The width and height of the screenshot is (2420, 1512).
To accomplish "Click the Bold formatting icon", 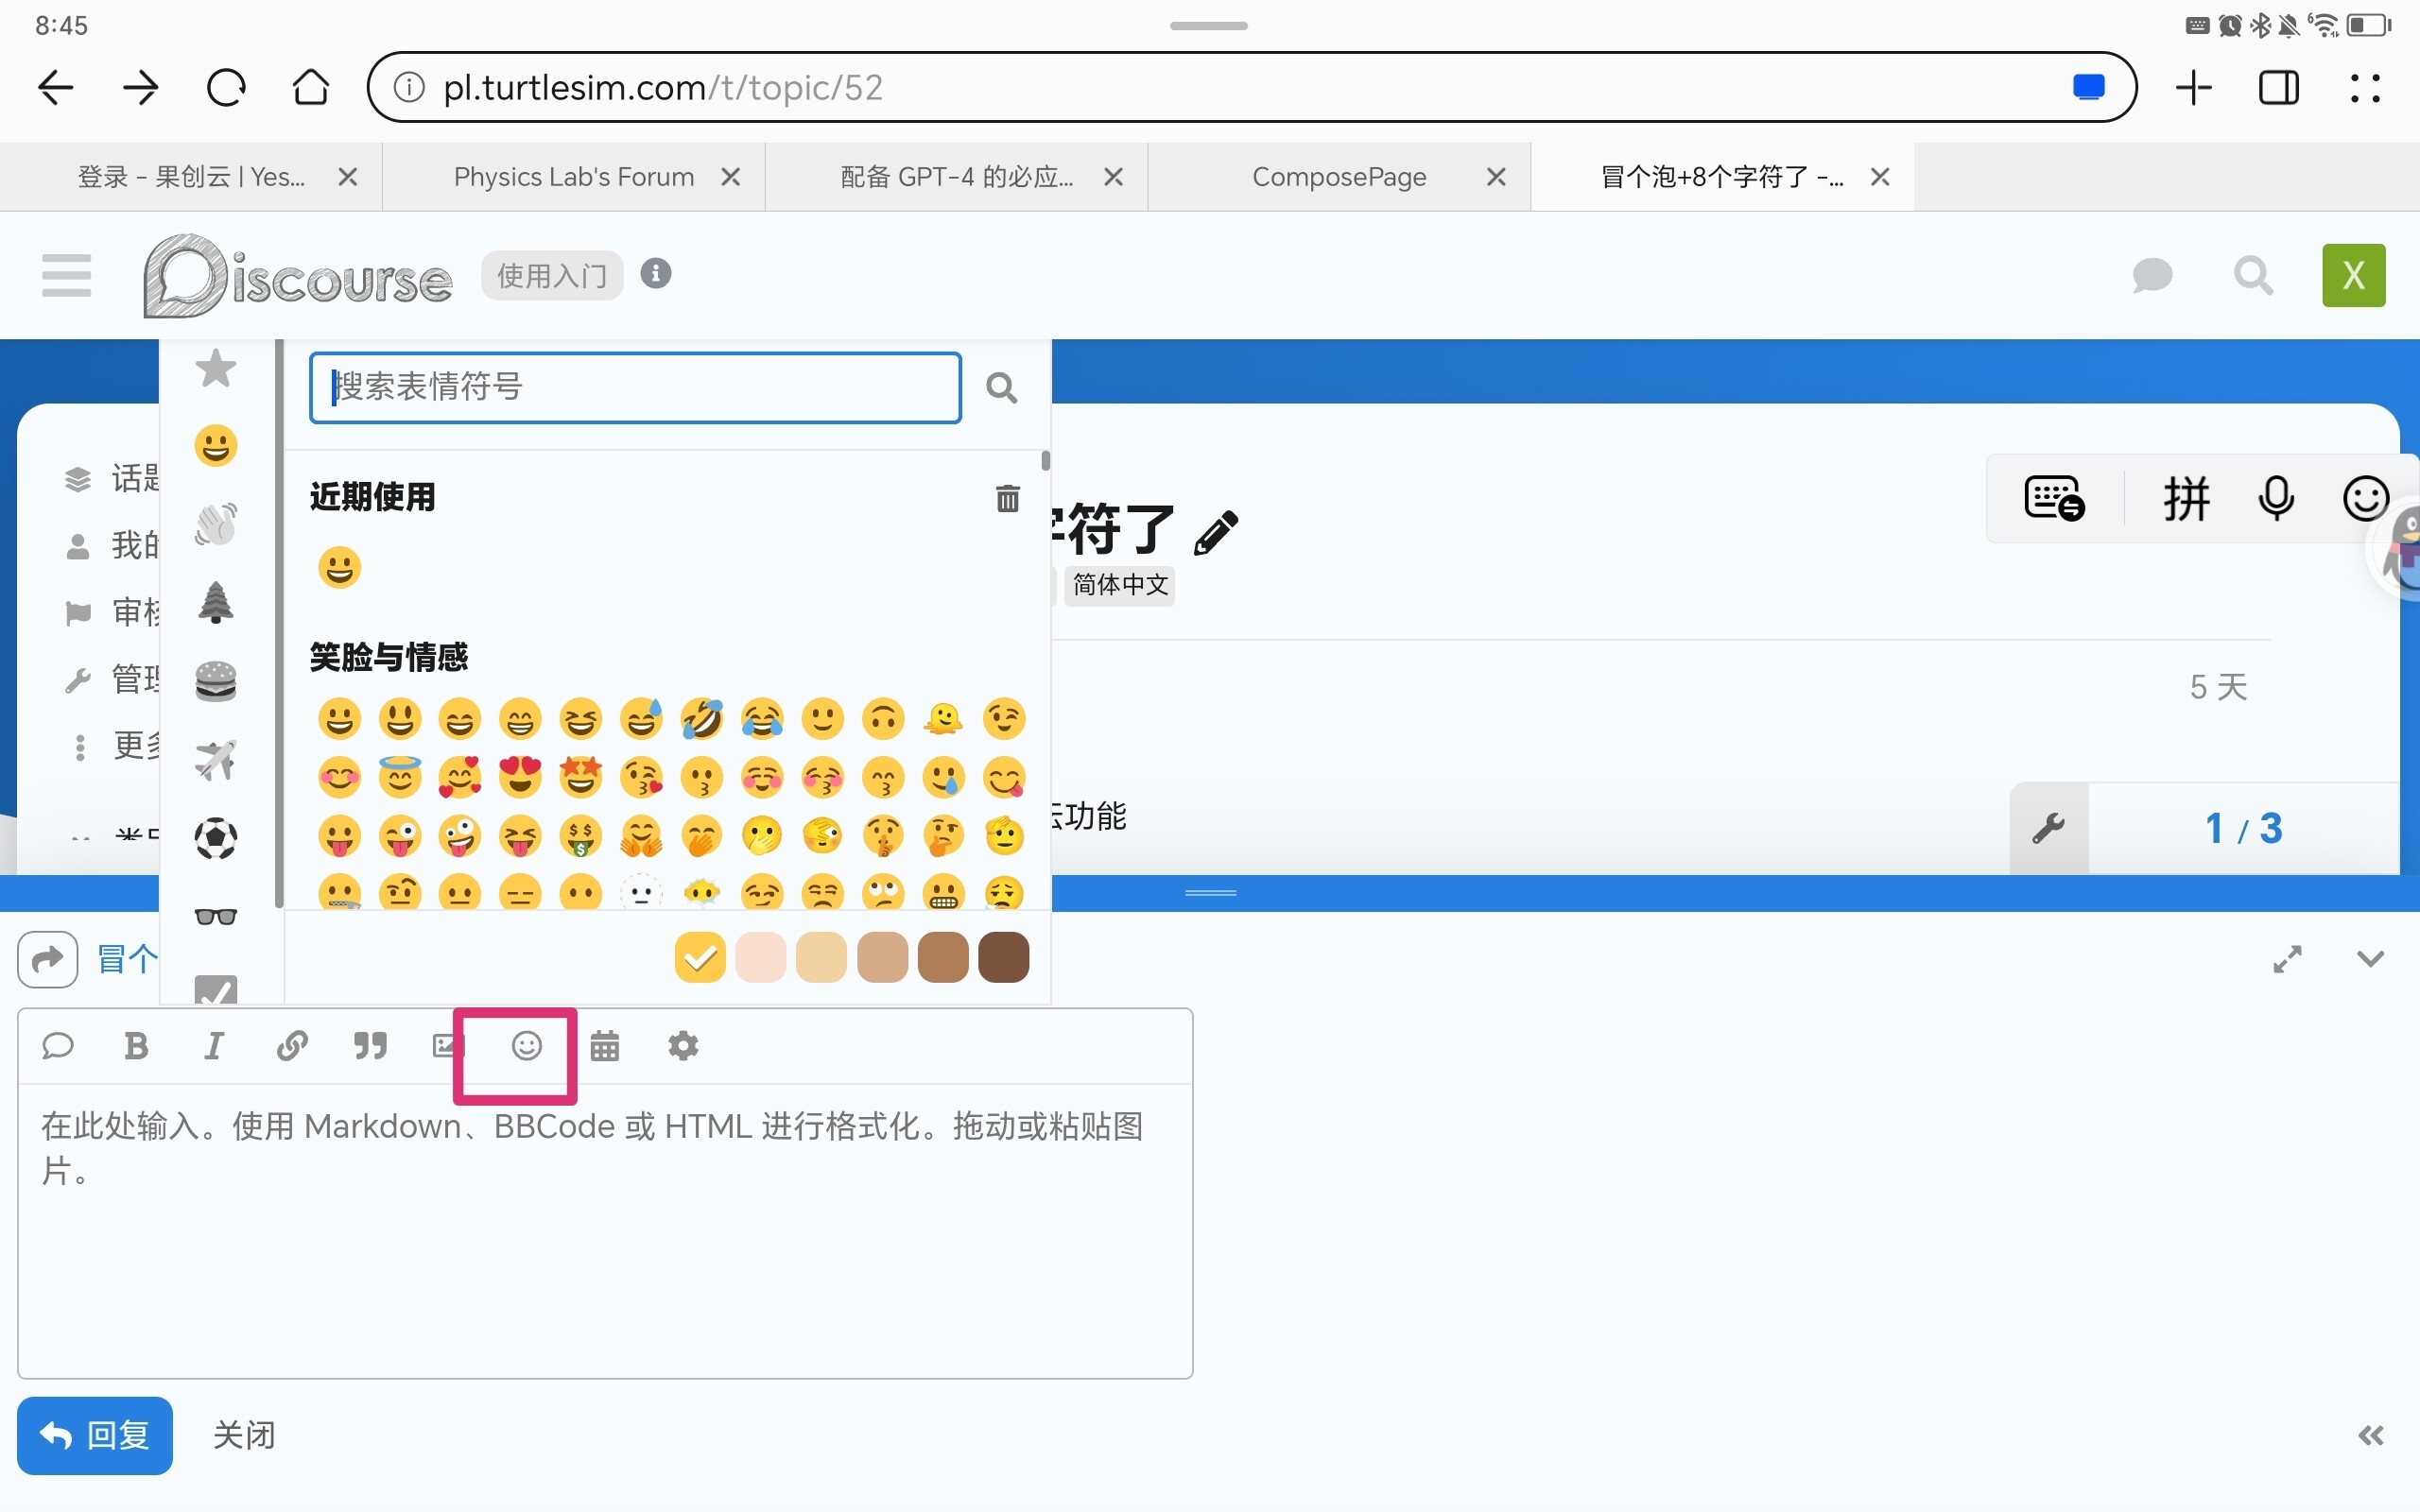I will (136, 1046).
